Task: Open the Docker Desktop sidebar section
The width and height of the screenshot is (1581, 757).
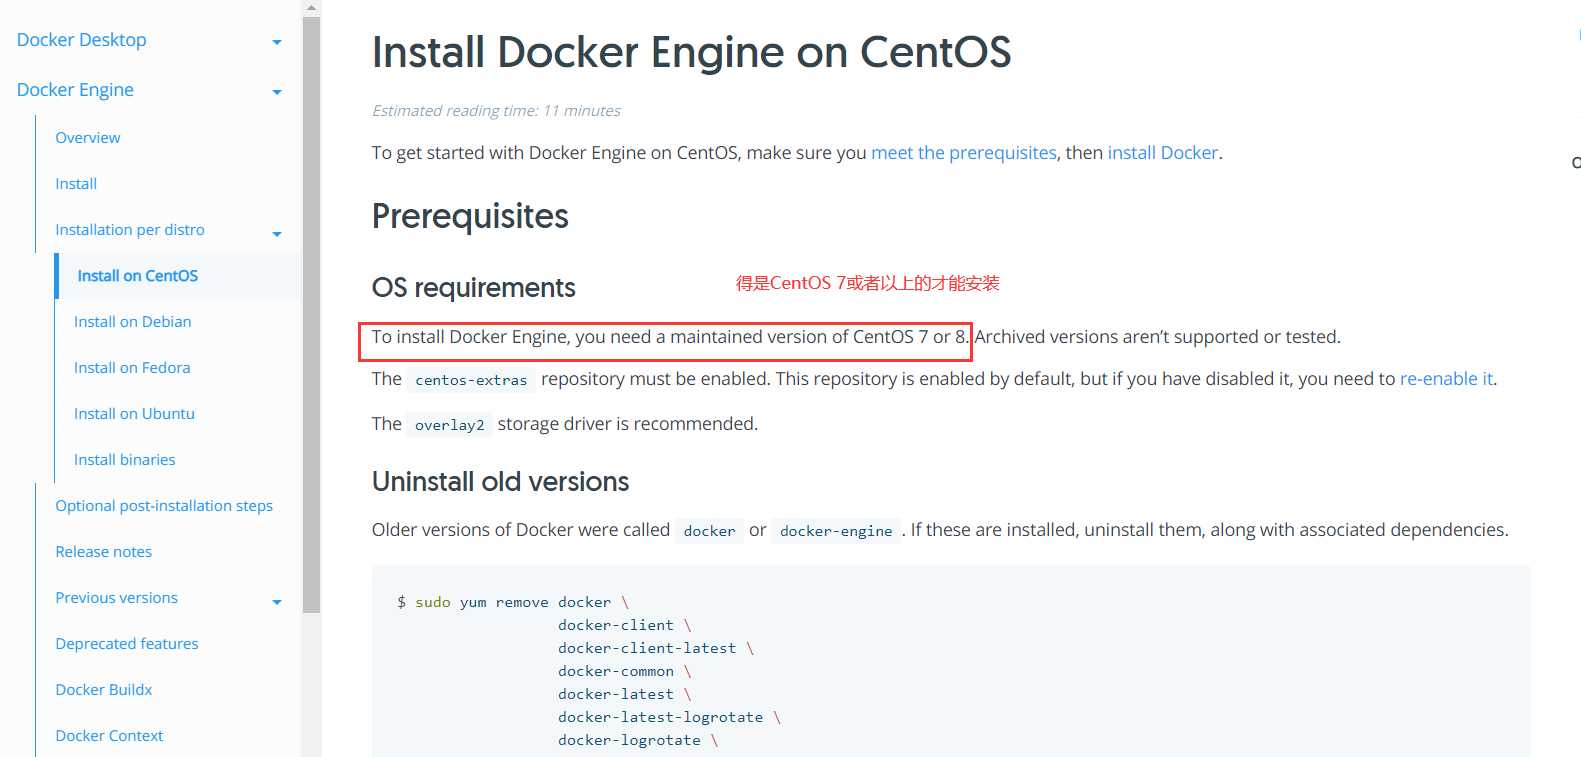Action: coord(82,40)
